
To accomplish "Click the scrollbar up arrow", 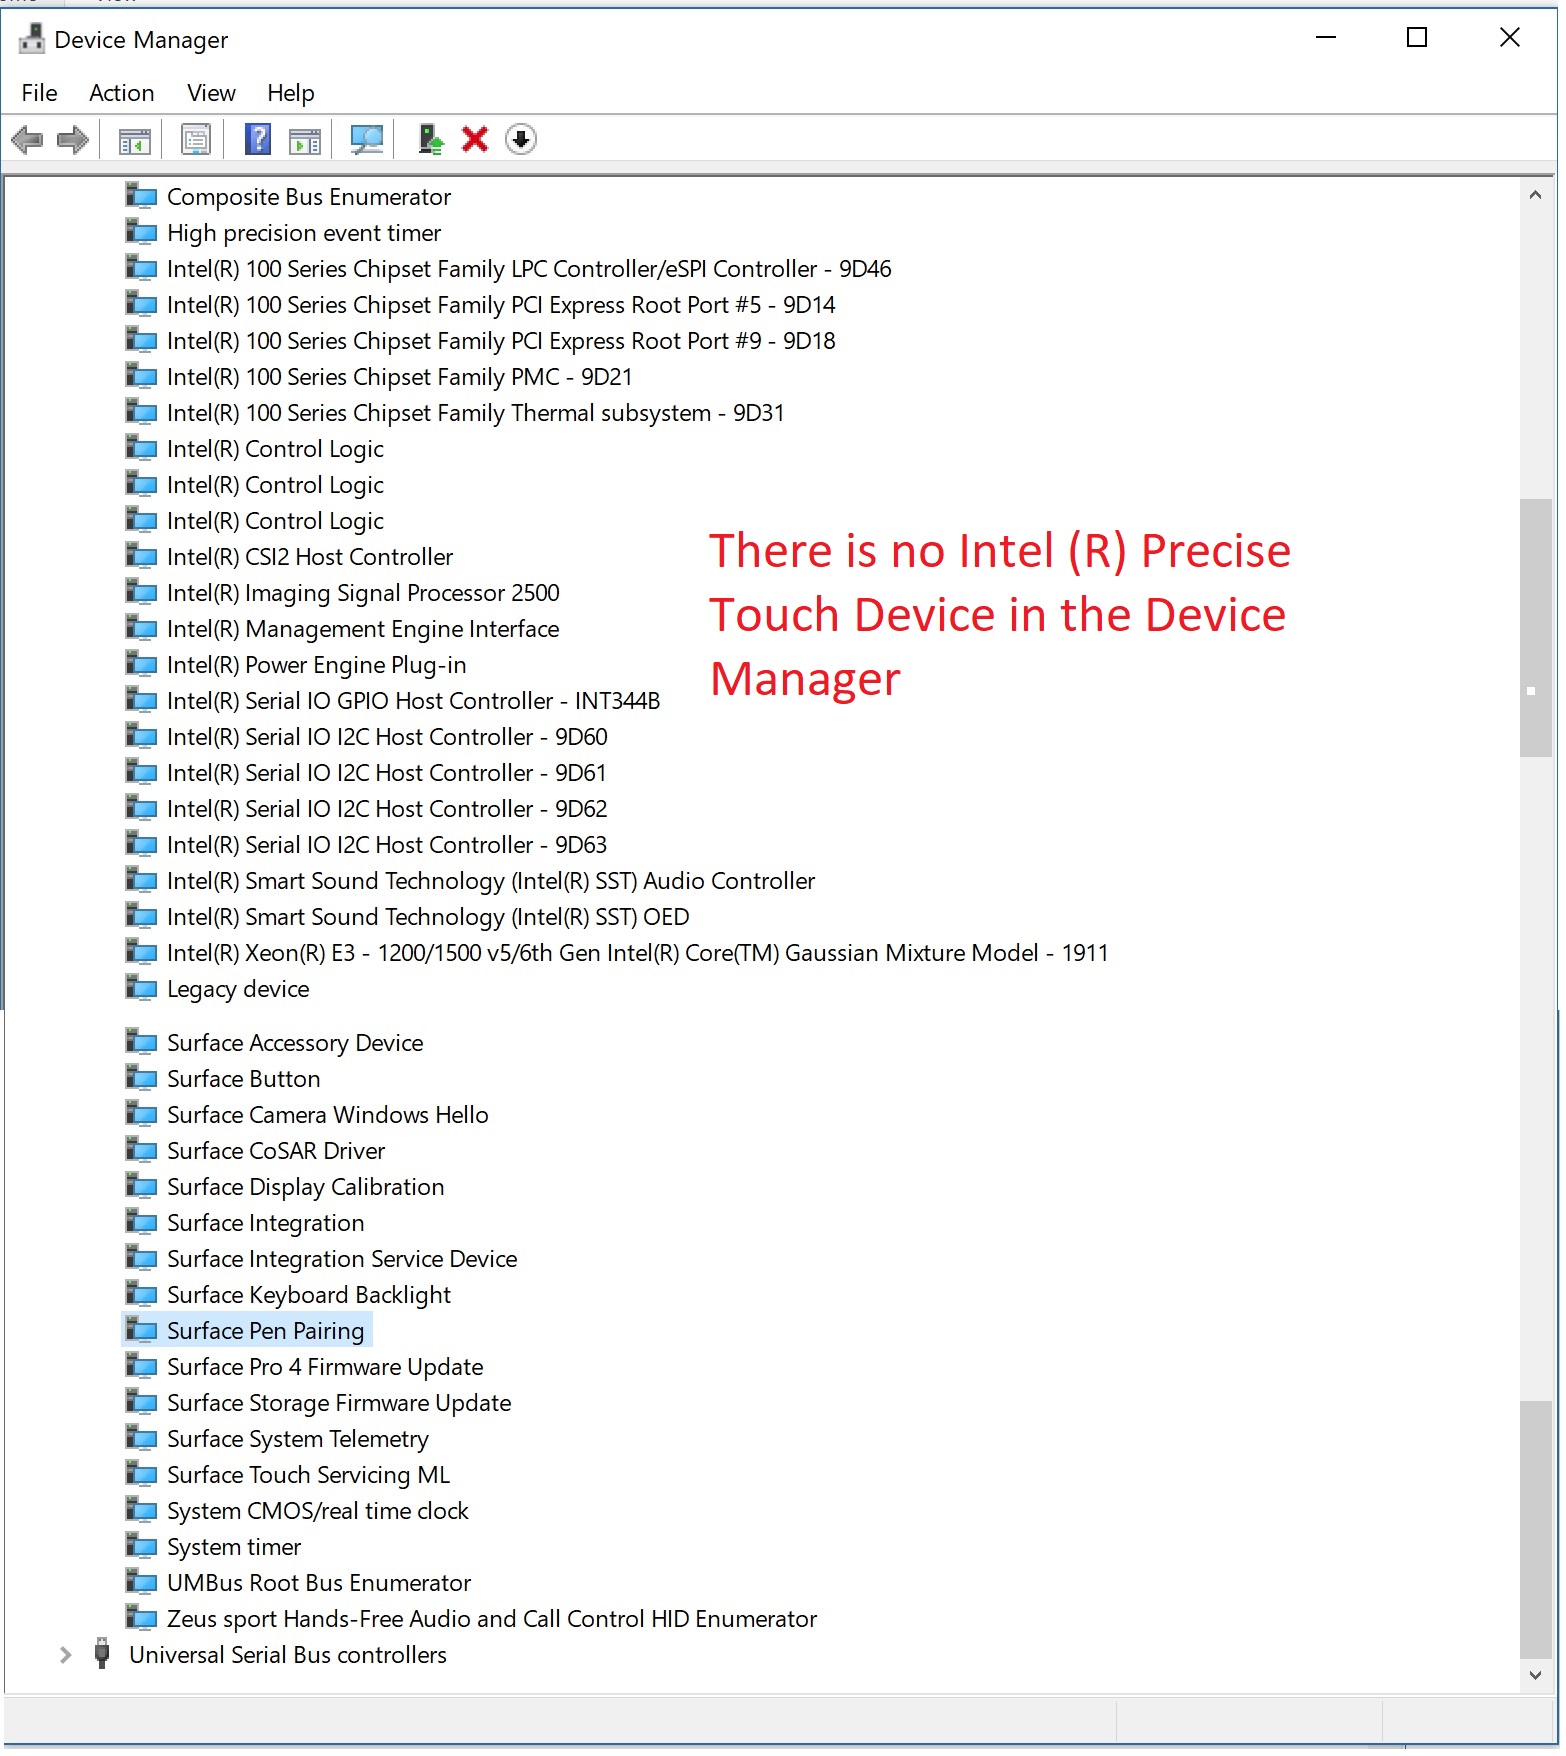I will (x=1535, y=195).
